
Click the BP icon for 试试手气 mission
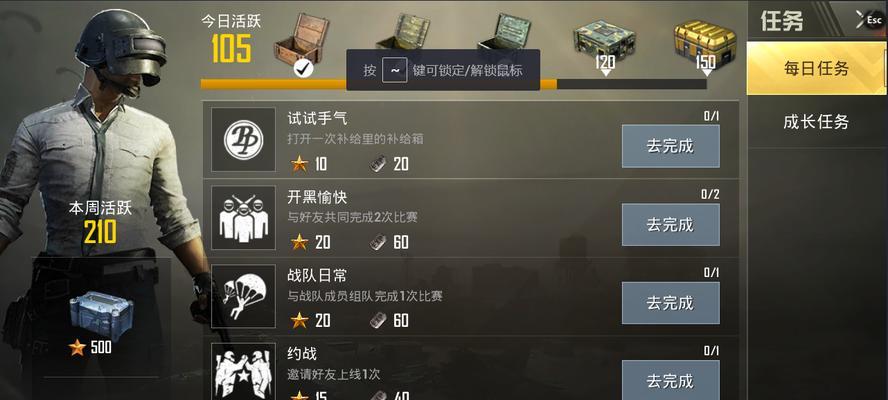coord(244,140)
